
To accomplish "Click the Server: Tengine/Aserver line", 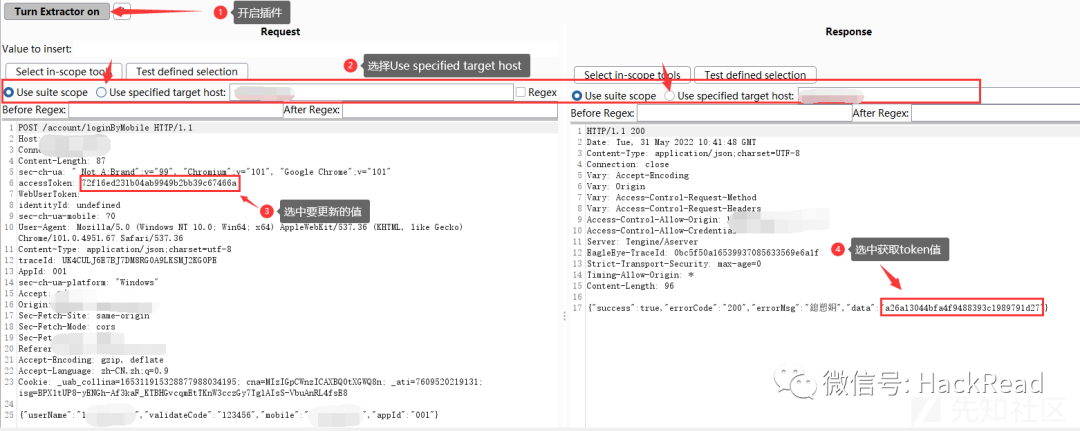I will [642, 242].
